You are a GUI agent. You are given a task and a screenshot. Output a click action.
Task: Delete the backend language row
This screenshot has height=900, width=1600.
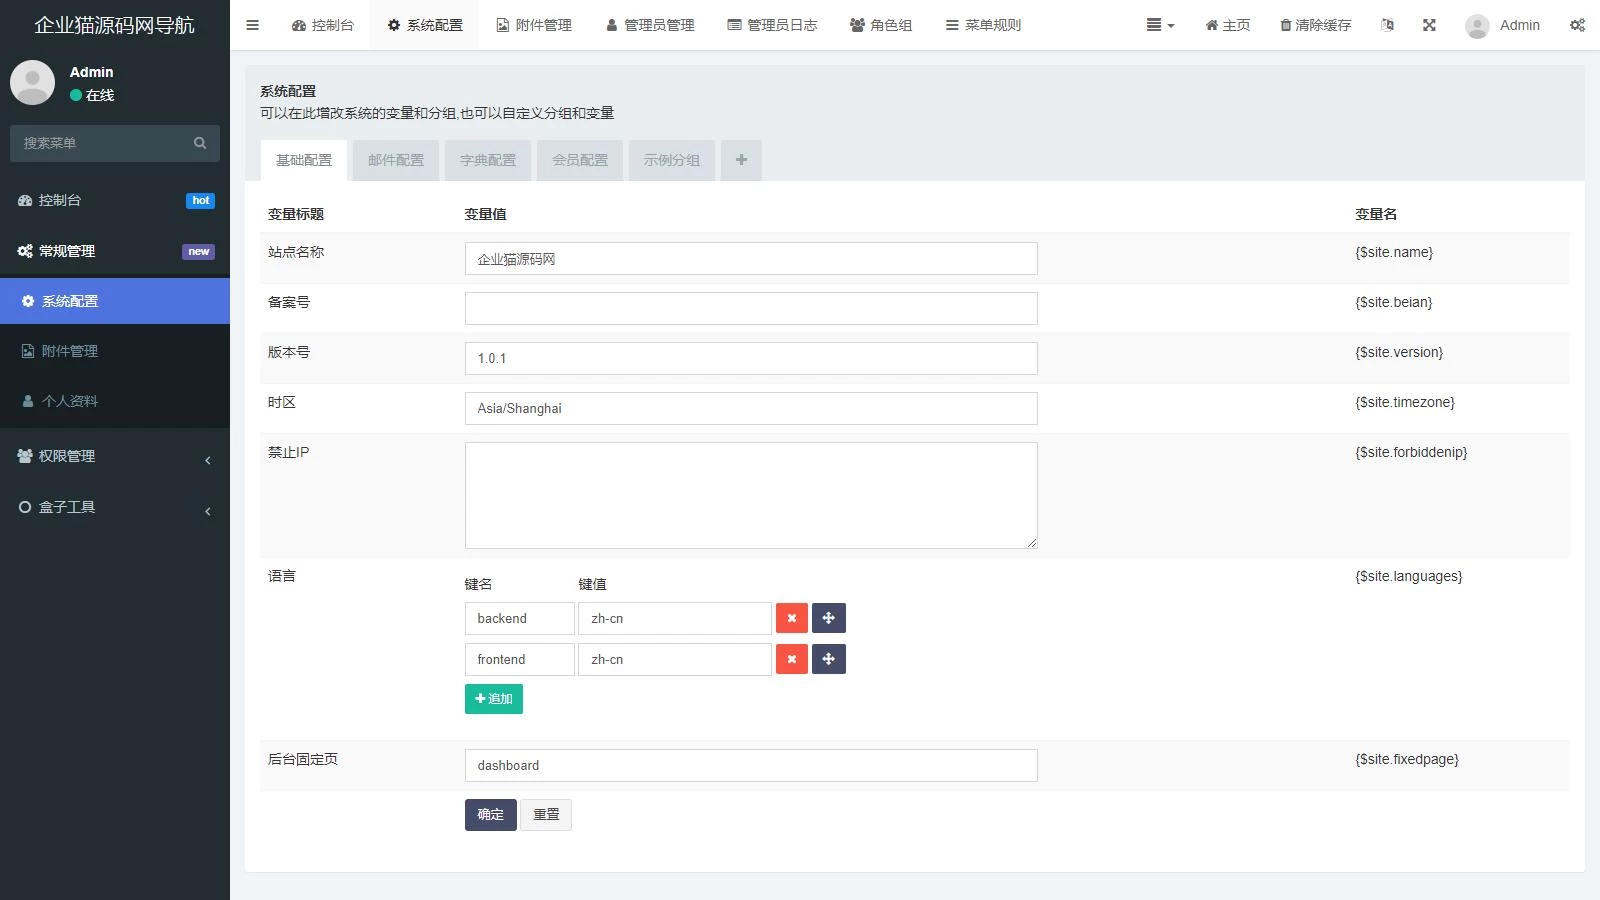pos(791,618)
